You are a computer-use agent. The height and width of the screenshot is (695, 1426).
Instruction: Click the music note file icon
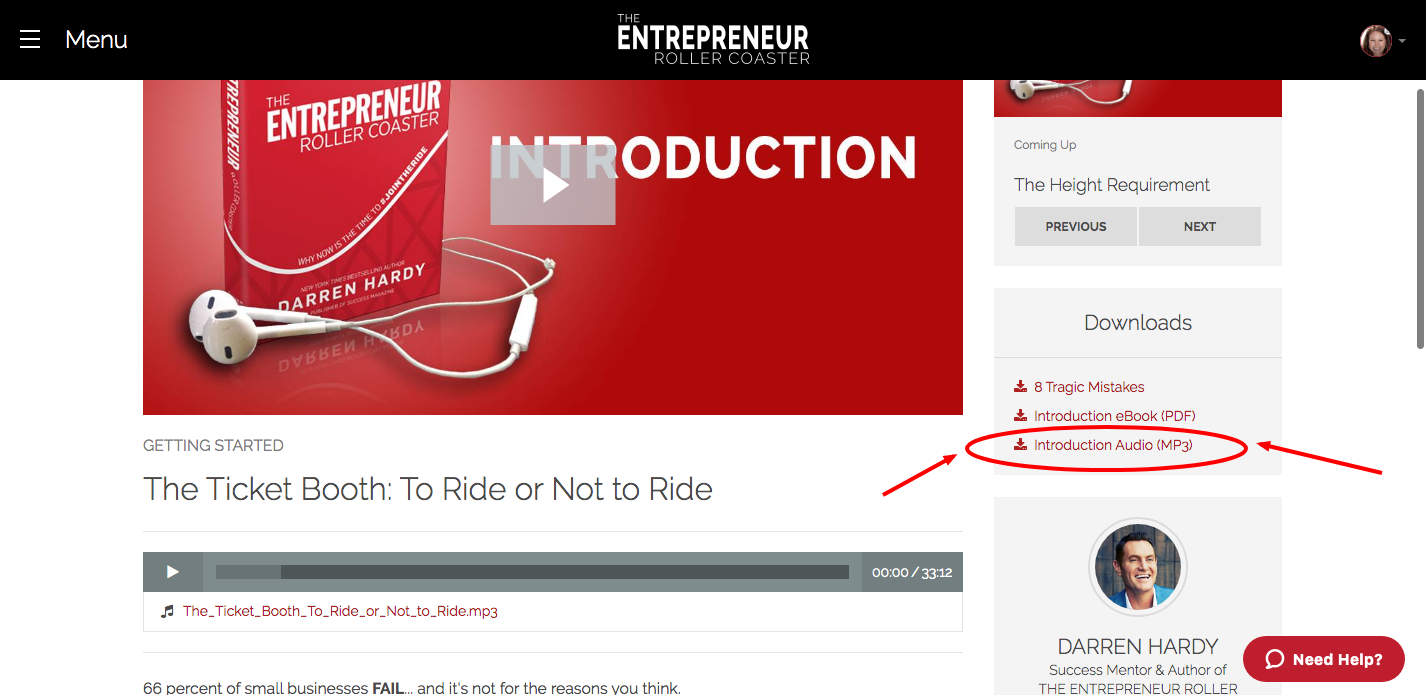pyautogui.click(x=167, y=611)
